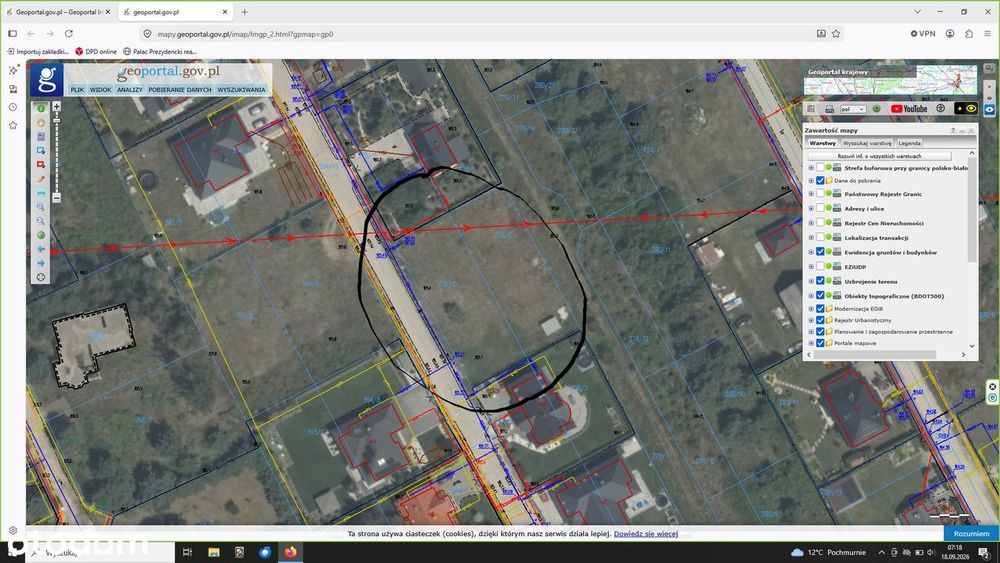1000x563 pixels.
Task: Click the green help question mark icon
Action: (876, 109)
